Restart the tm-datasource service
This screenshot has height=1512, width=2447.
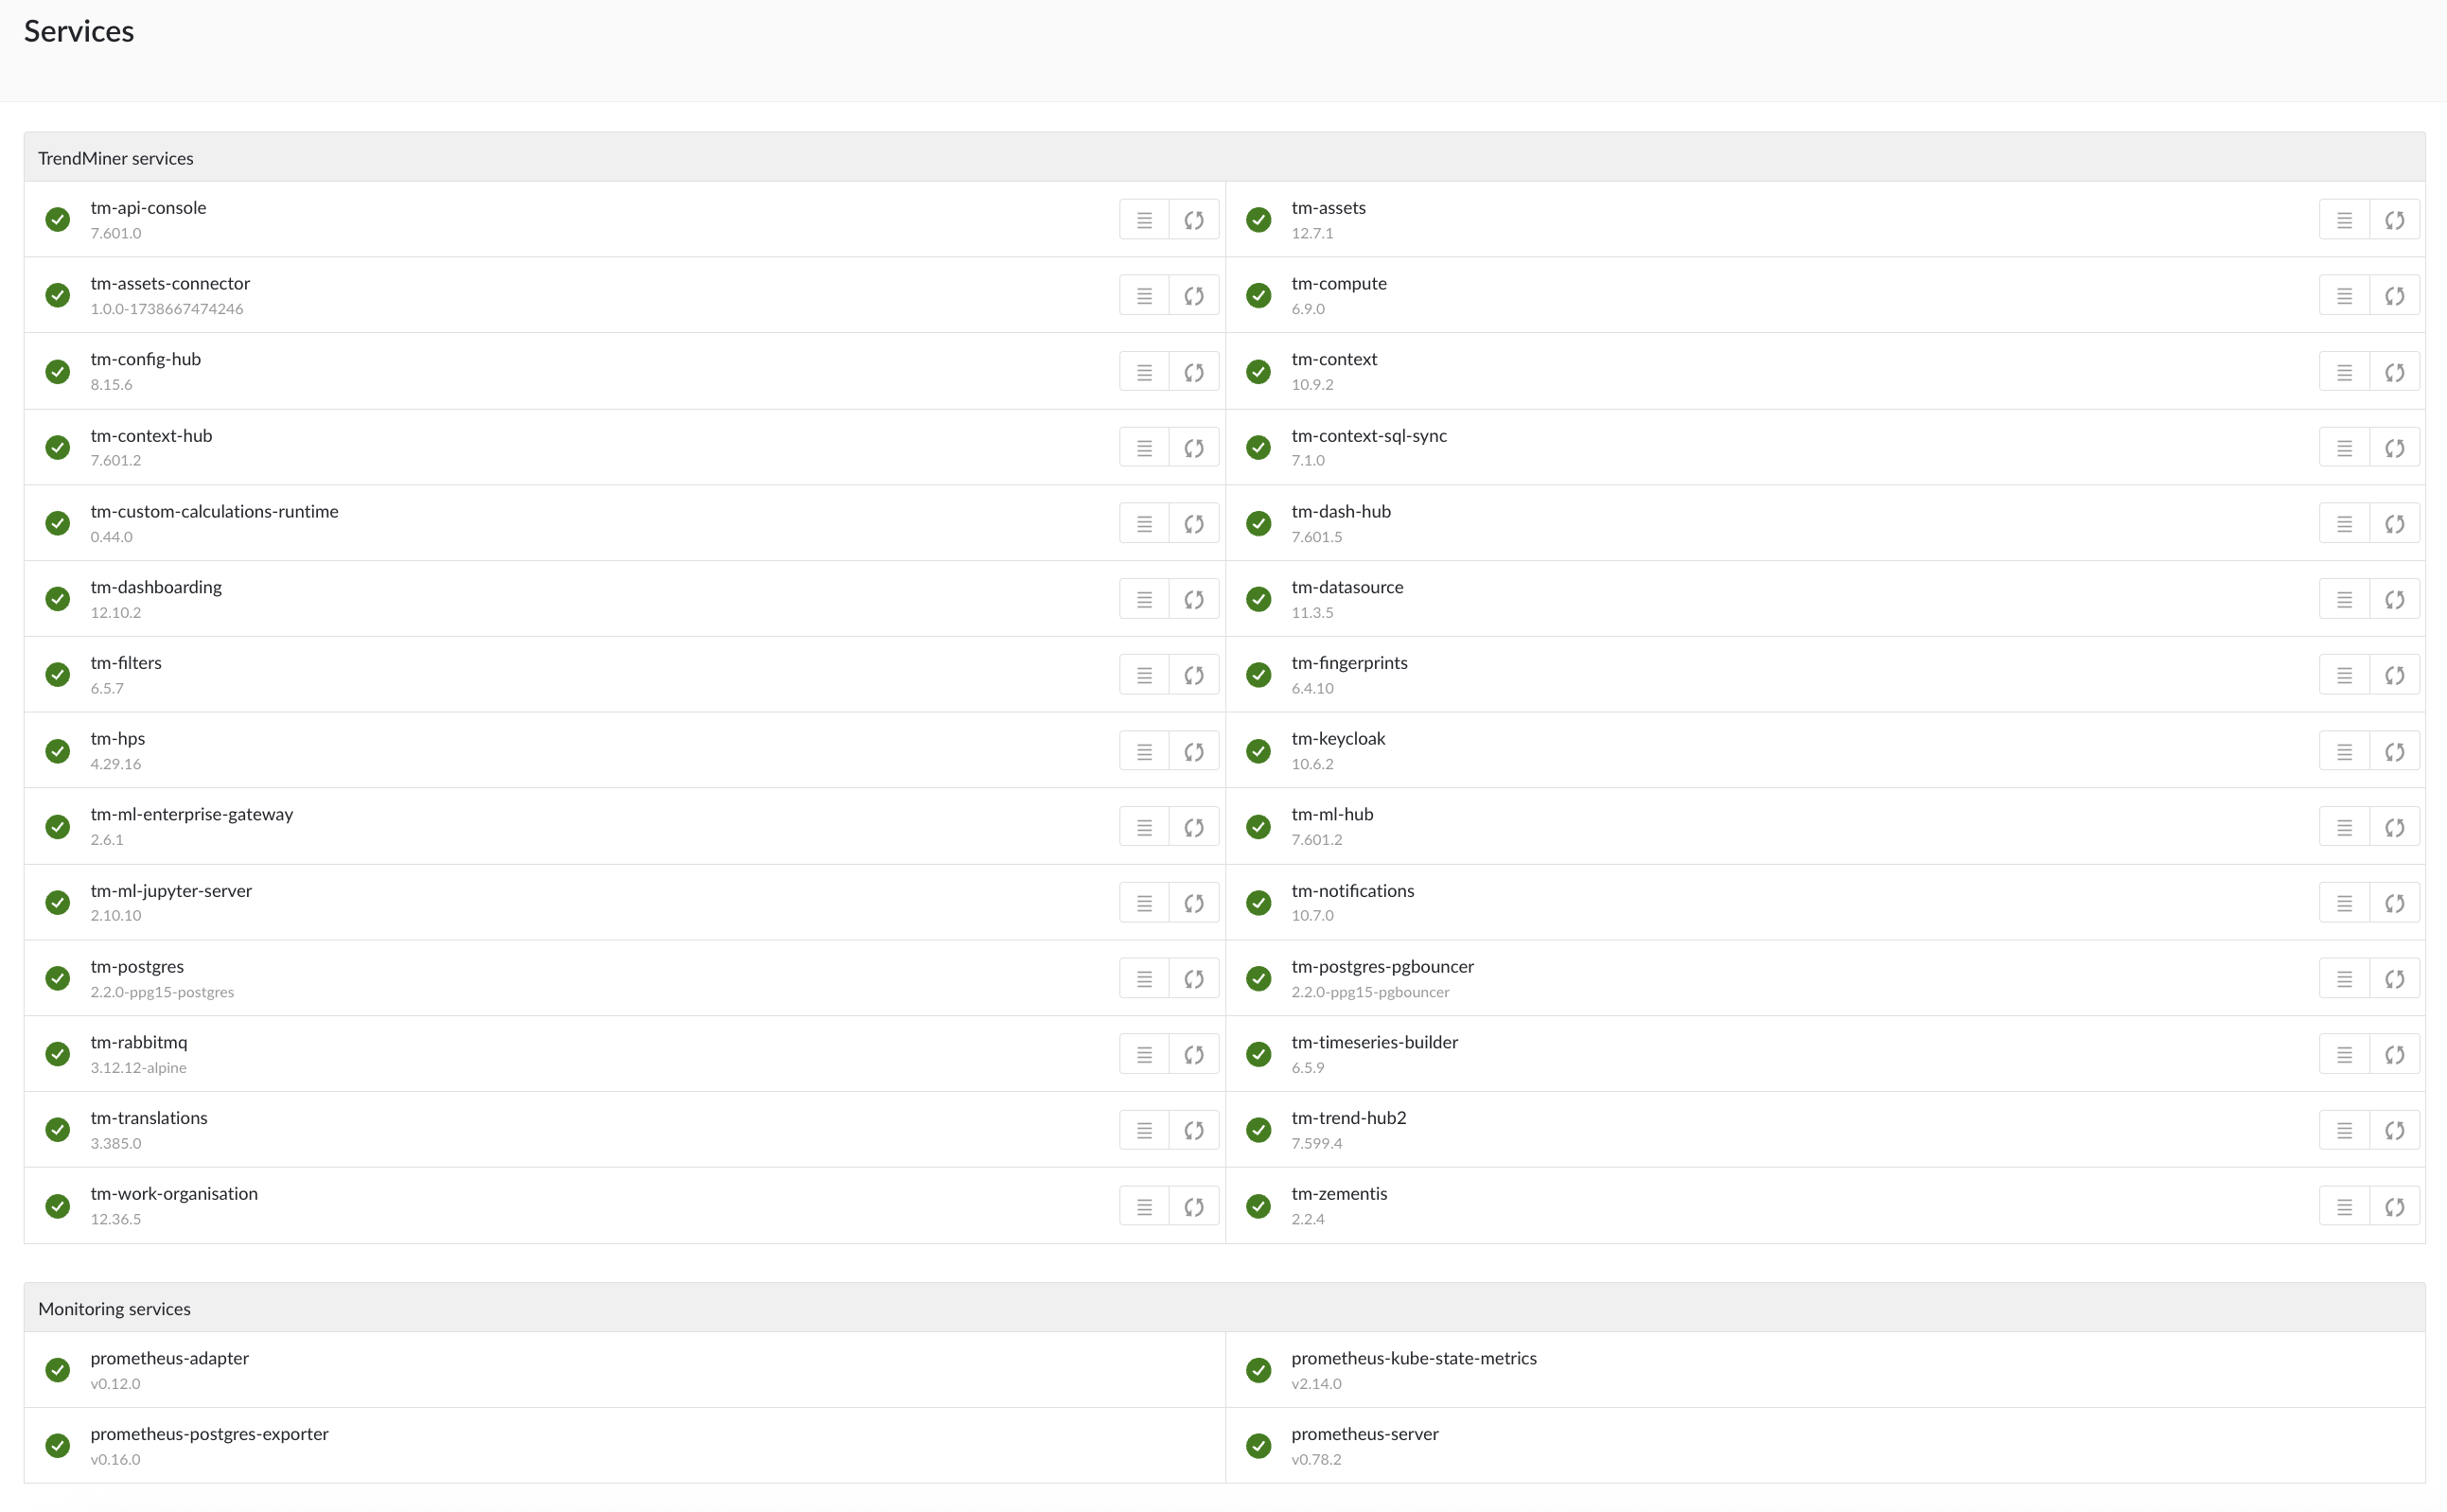2394,599
